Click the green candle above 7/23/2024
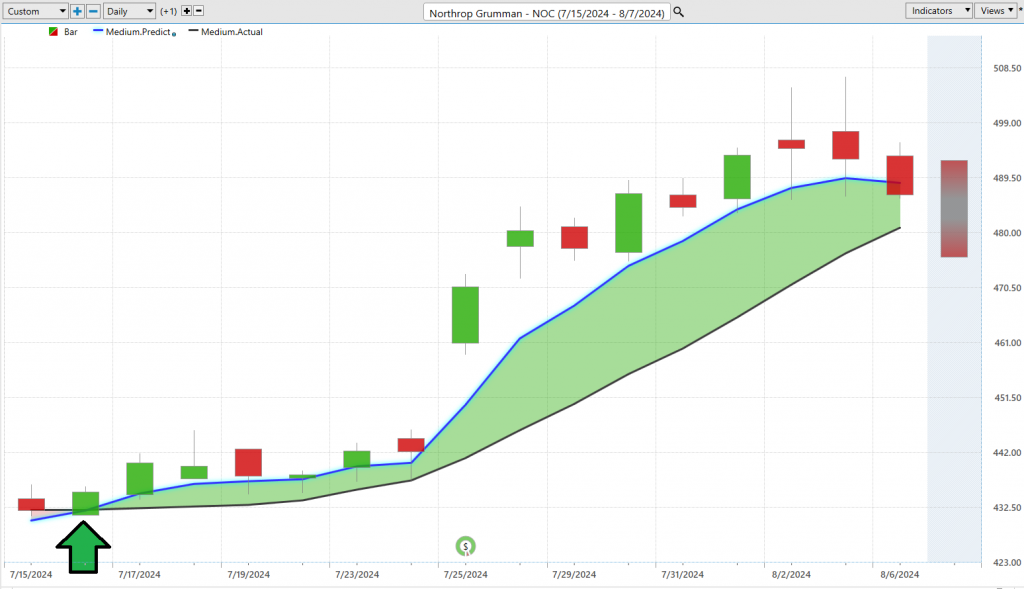The image size is (1024, 589). tap(357, 459)
